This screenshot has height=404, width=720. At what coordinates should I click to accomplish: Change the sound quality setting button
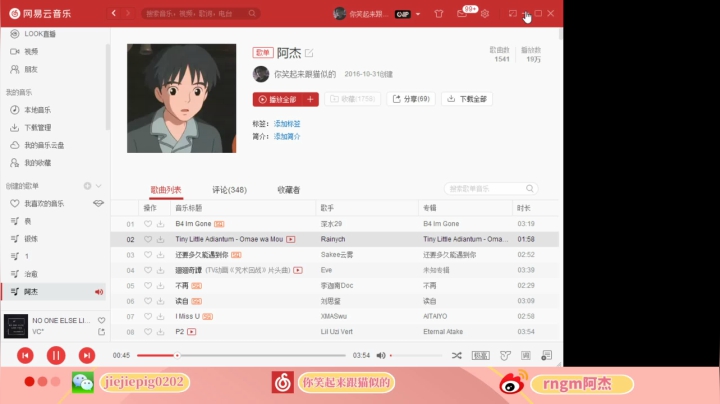click(481, 355)
